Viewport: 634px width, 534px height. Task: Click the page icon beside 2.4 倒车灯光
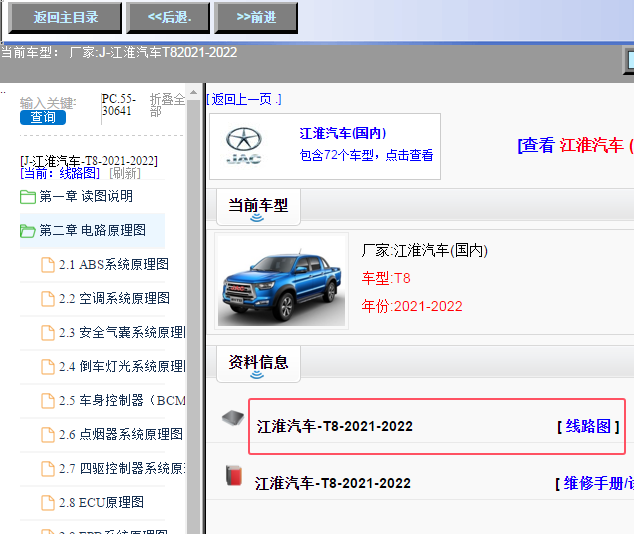coord(48,367)
